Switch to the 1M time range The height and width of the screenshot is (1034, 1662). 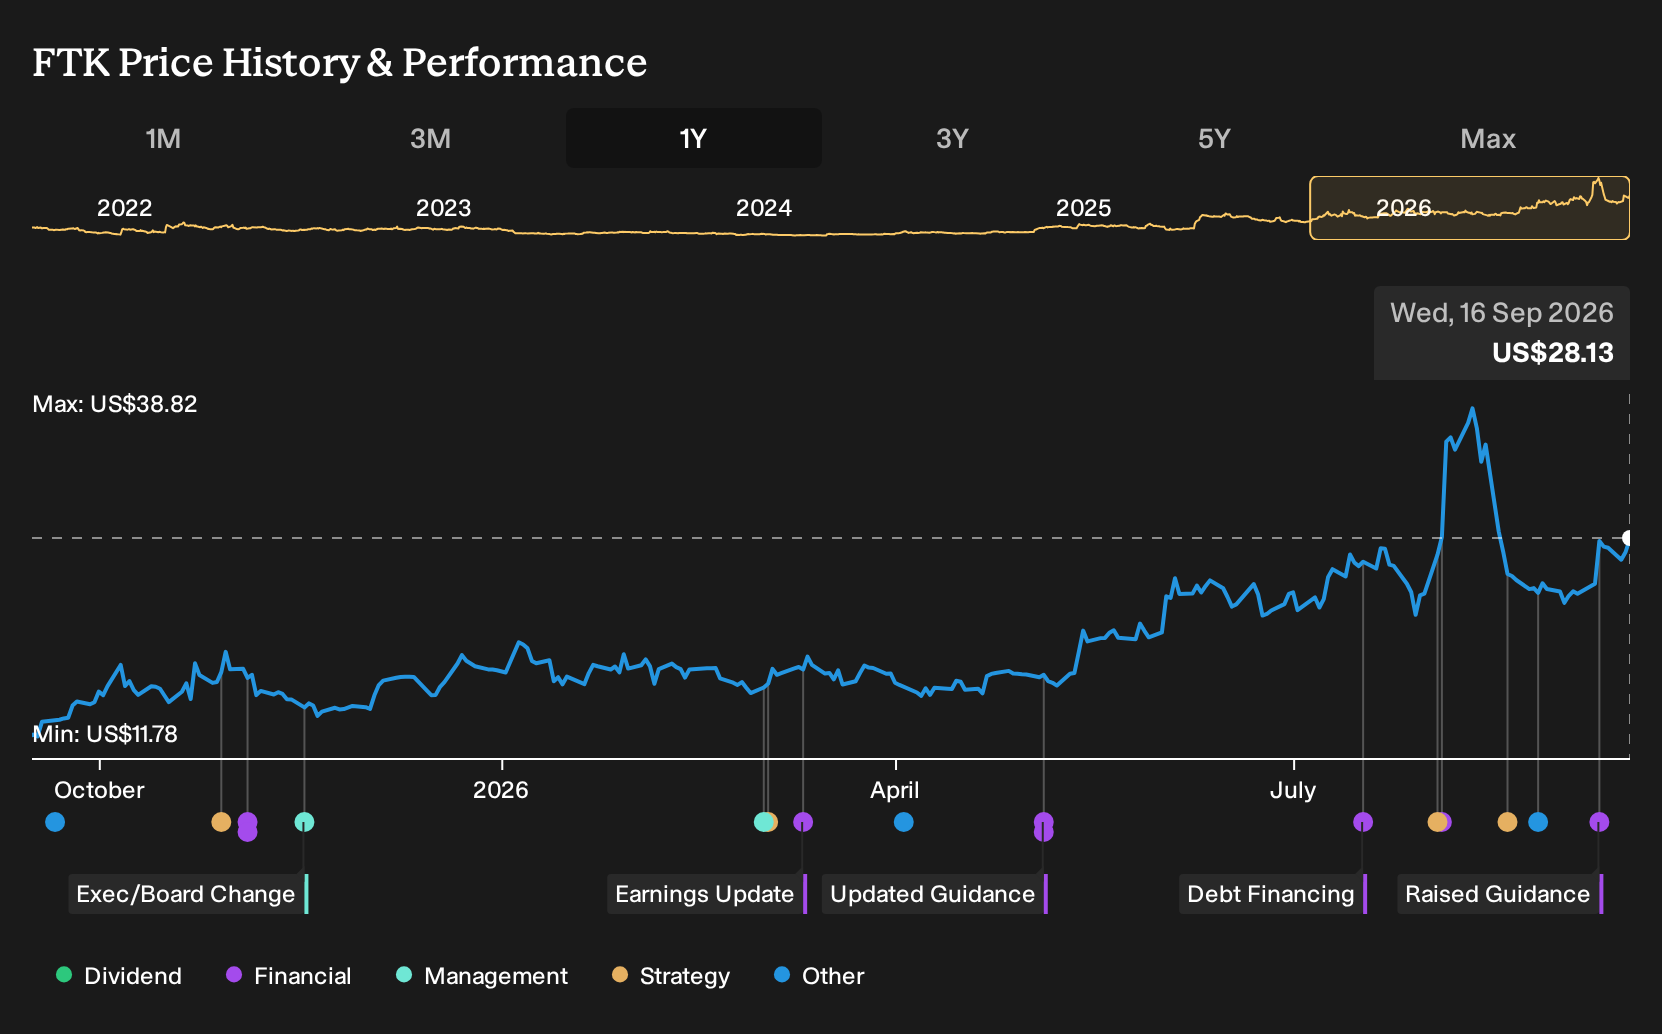coord(163,138)
